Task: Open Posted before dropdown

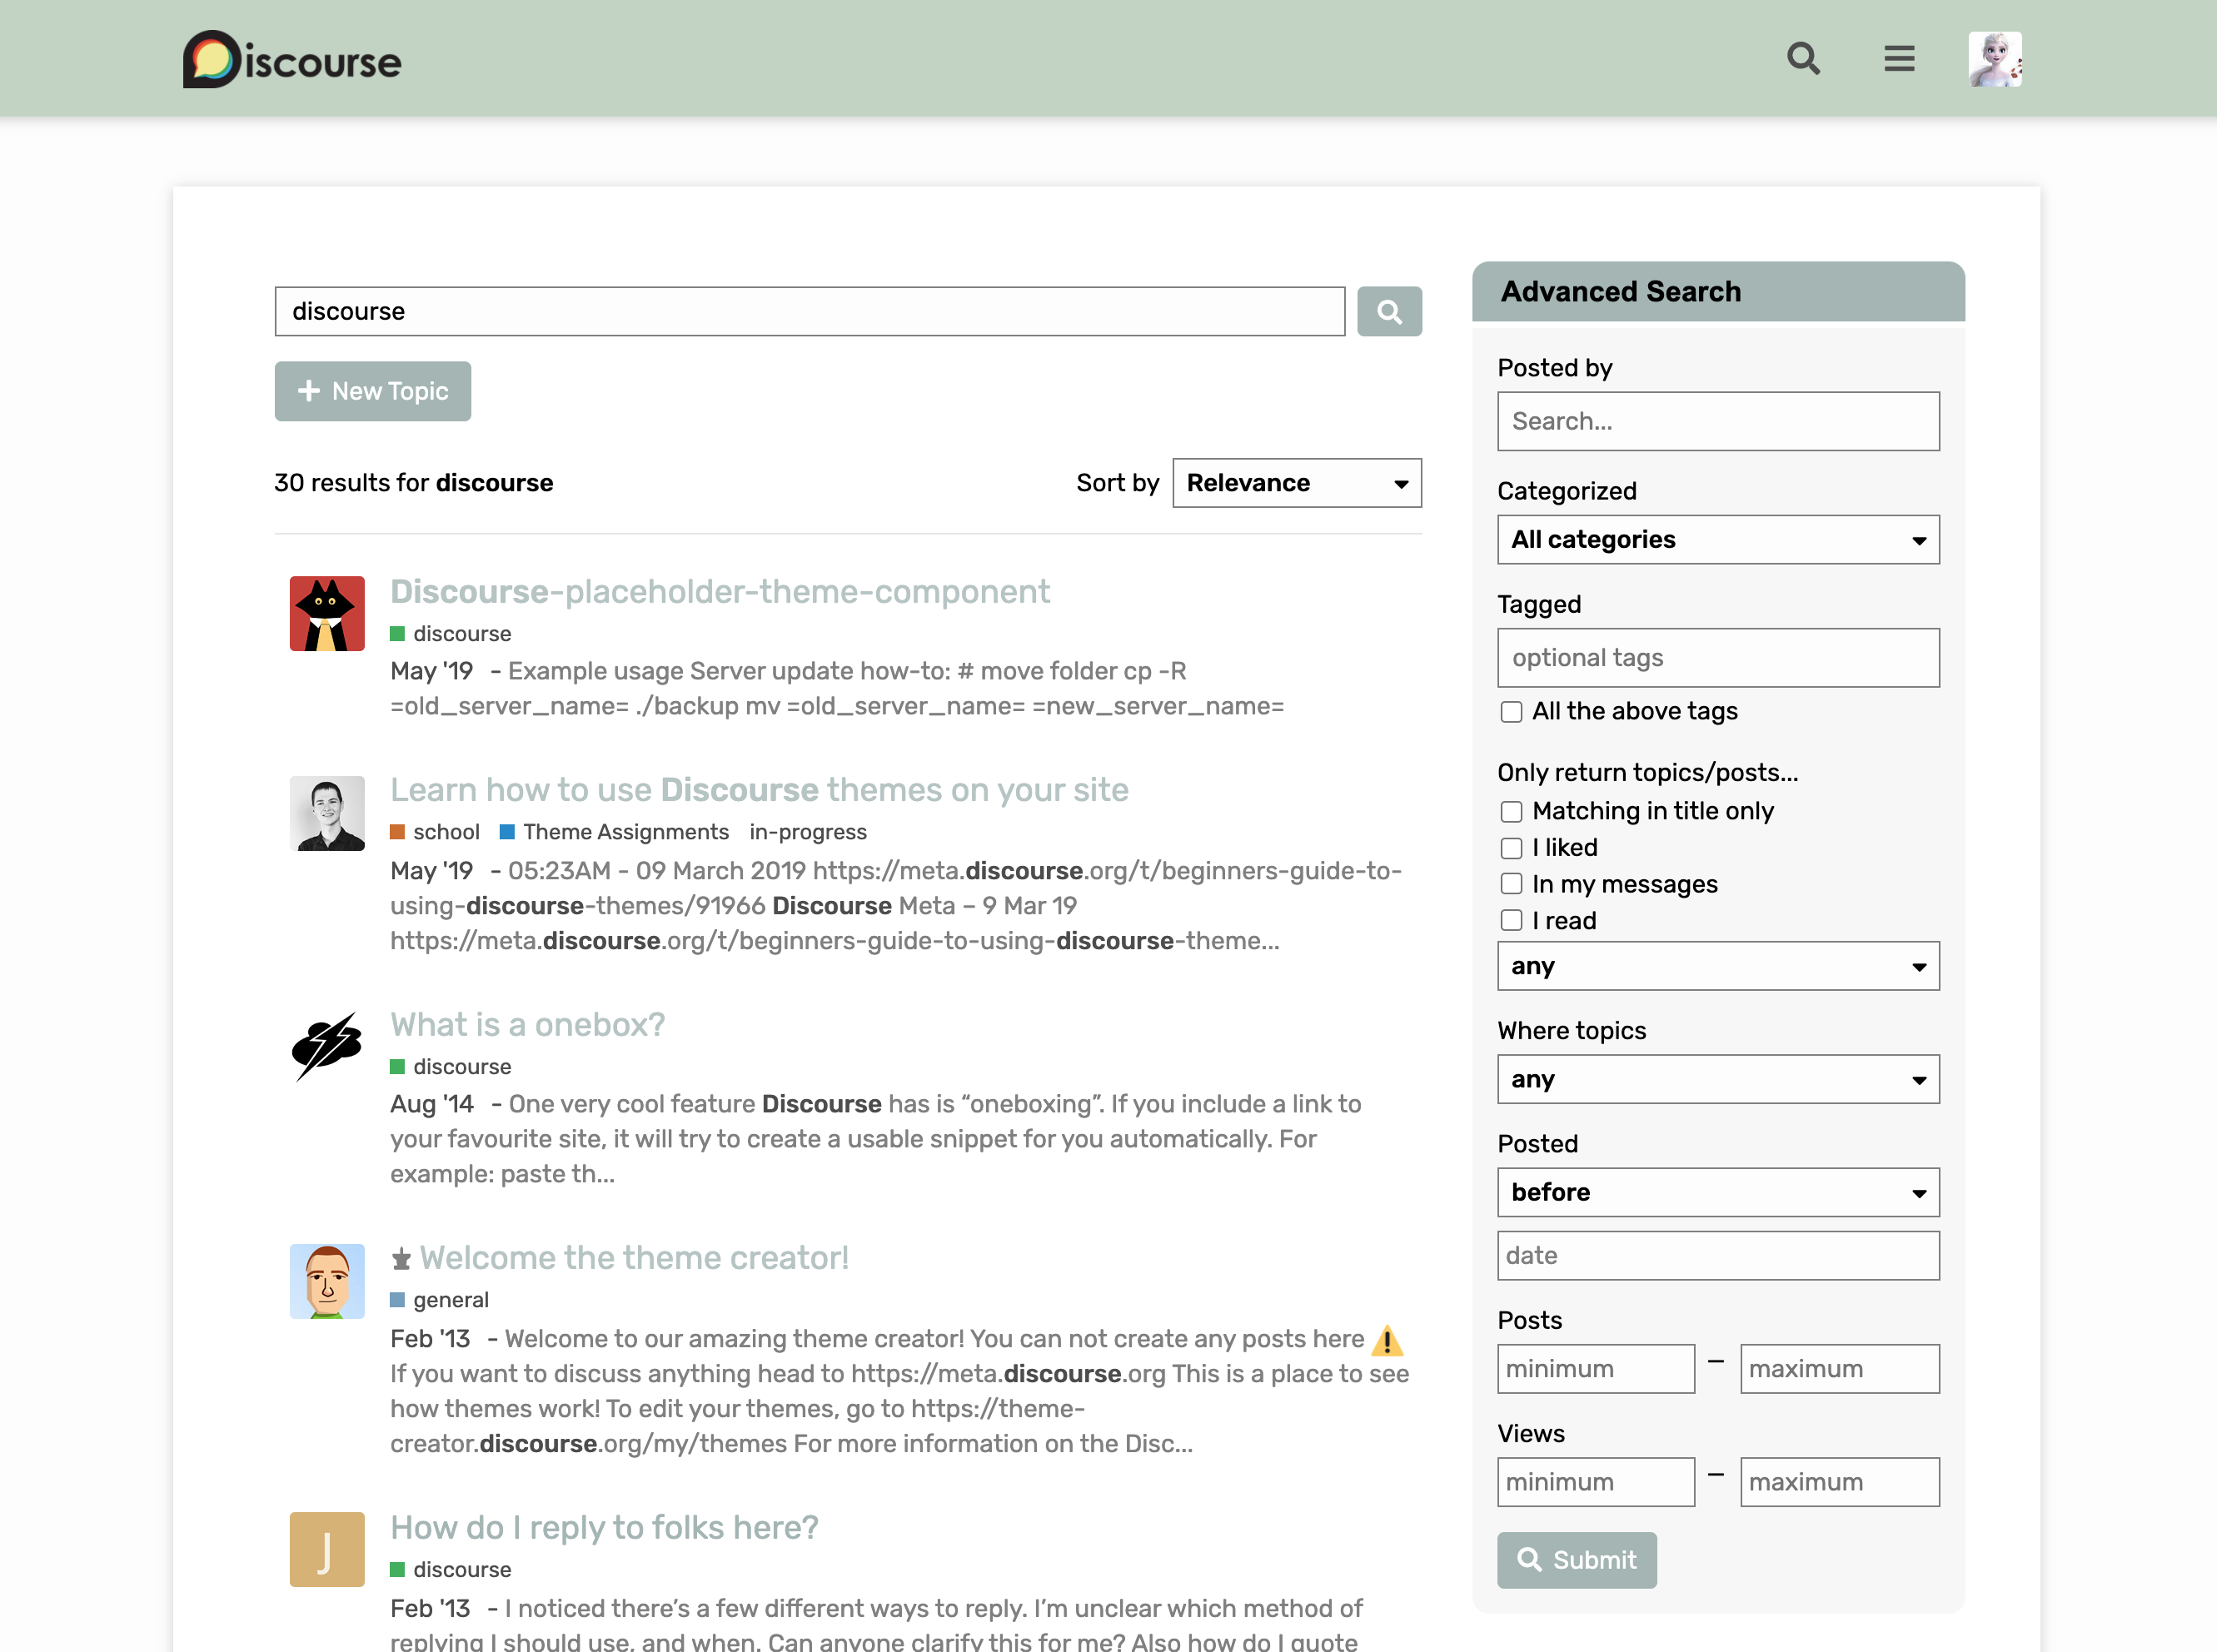Action: (1717, 1193)
